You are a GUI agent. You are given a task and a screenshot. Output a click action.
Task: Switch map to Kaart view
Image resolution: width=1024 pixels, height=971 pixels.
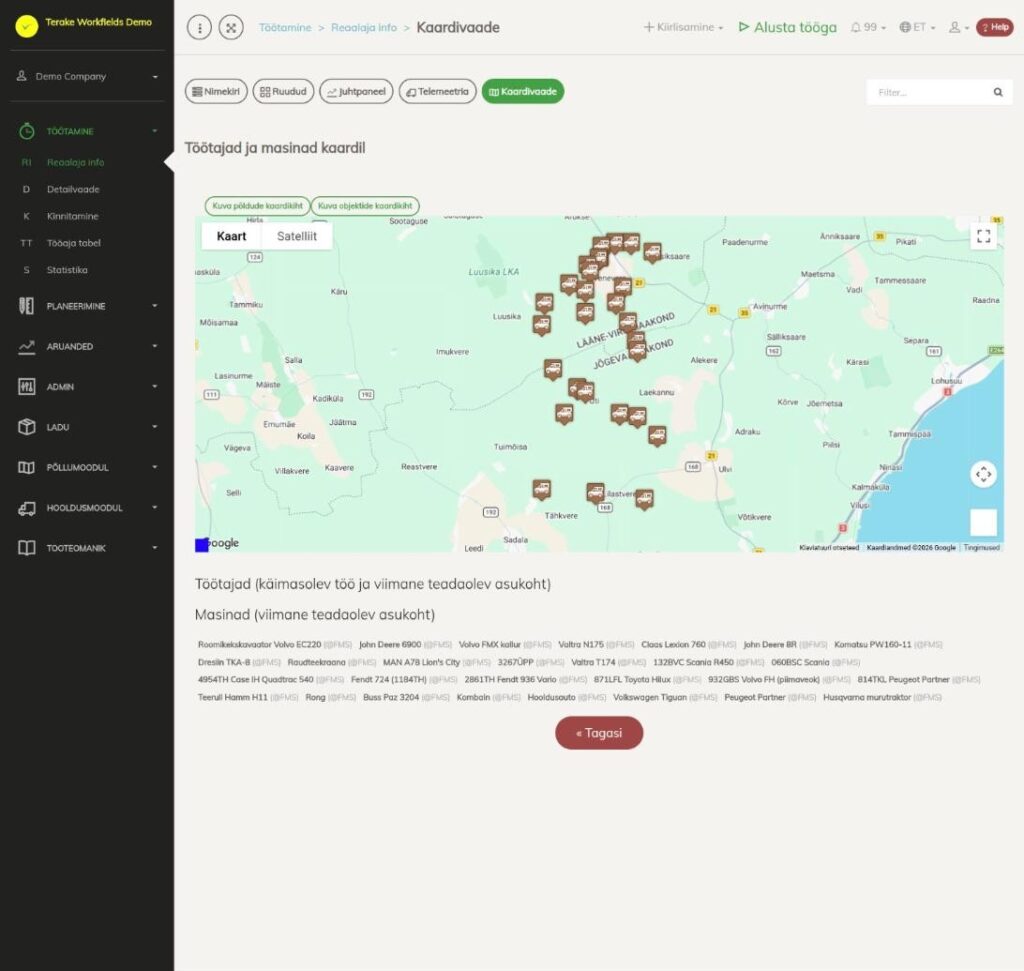(231, 236)
